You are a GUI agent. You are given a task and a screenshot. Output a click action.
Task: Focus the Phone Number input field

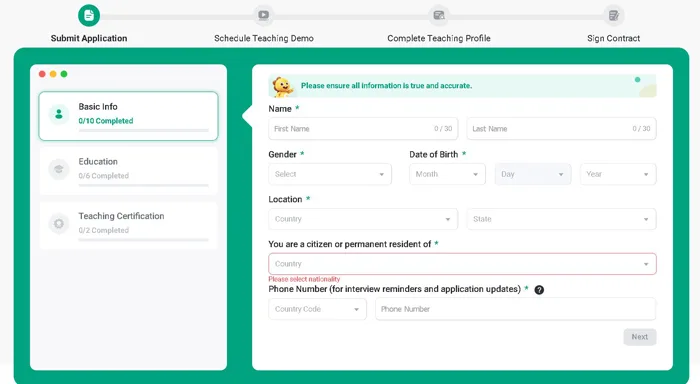click(x=516, y=309)
